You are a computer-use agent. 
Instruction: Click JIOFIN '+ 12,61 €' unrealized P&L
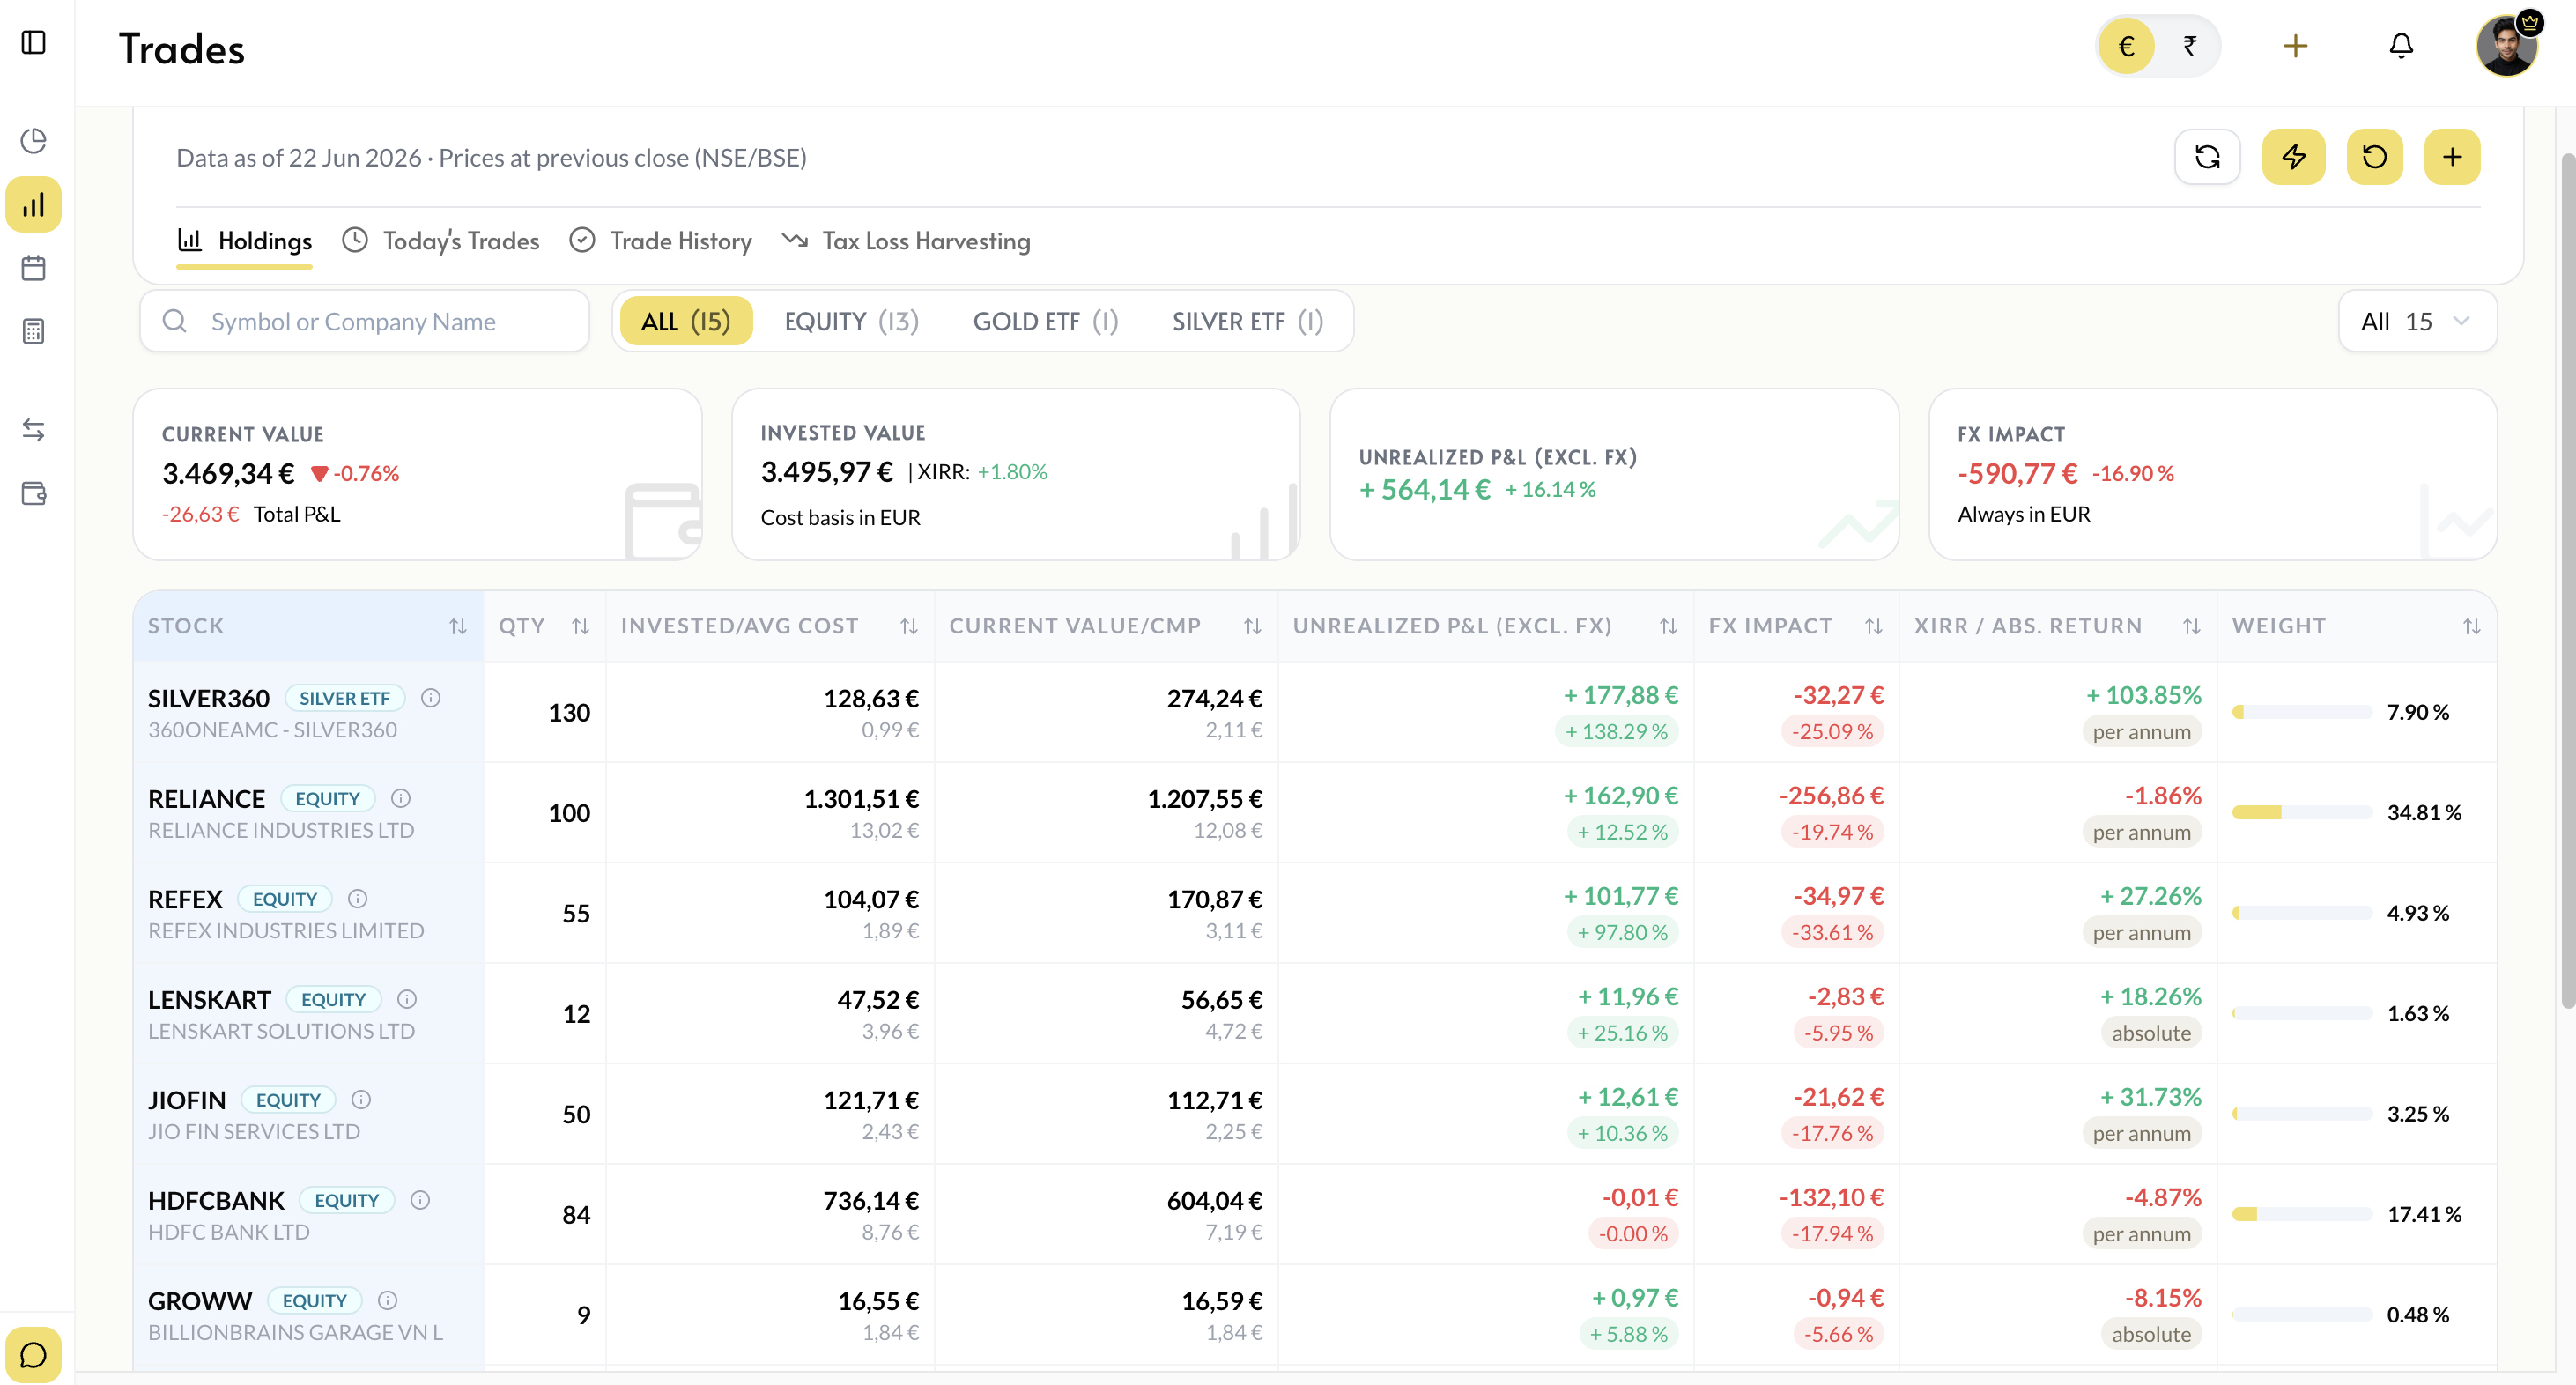[1627, 1097]
